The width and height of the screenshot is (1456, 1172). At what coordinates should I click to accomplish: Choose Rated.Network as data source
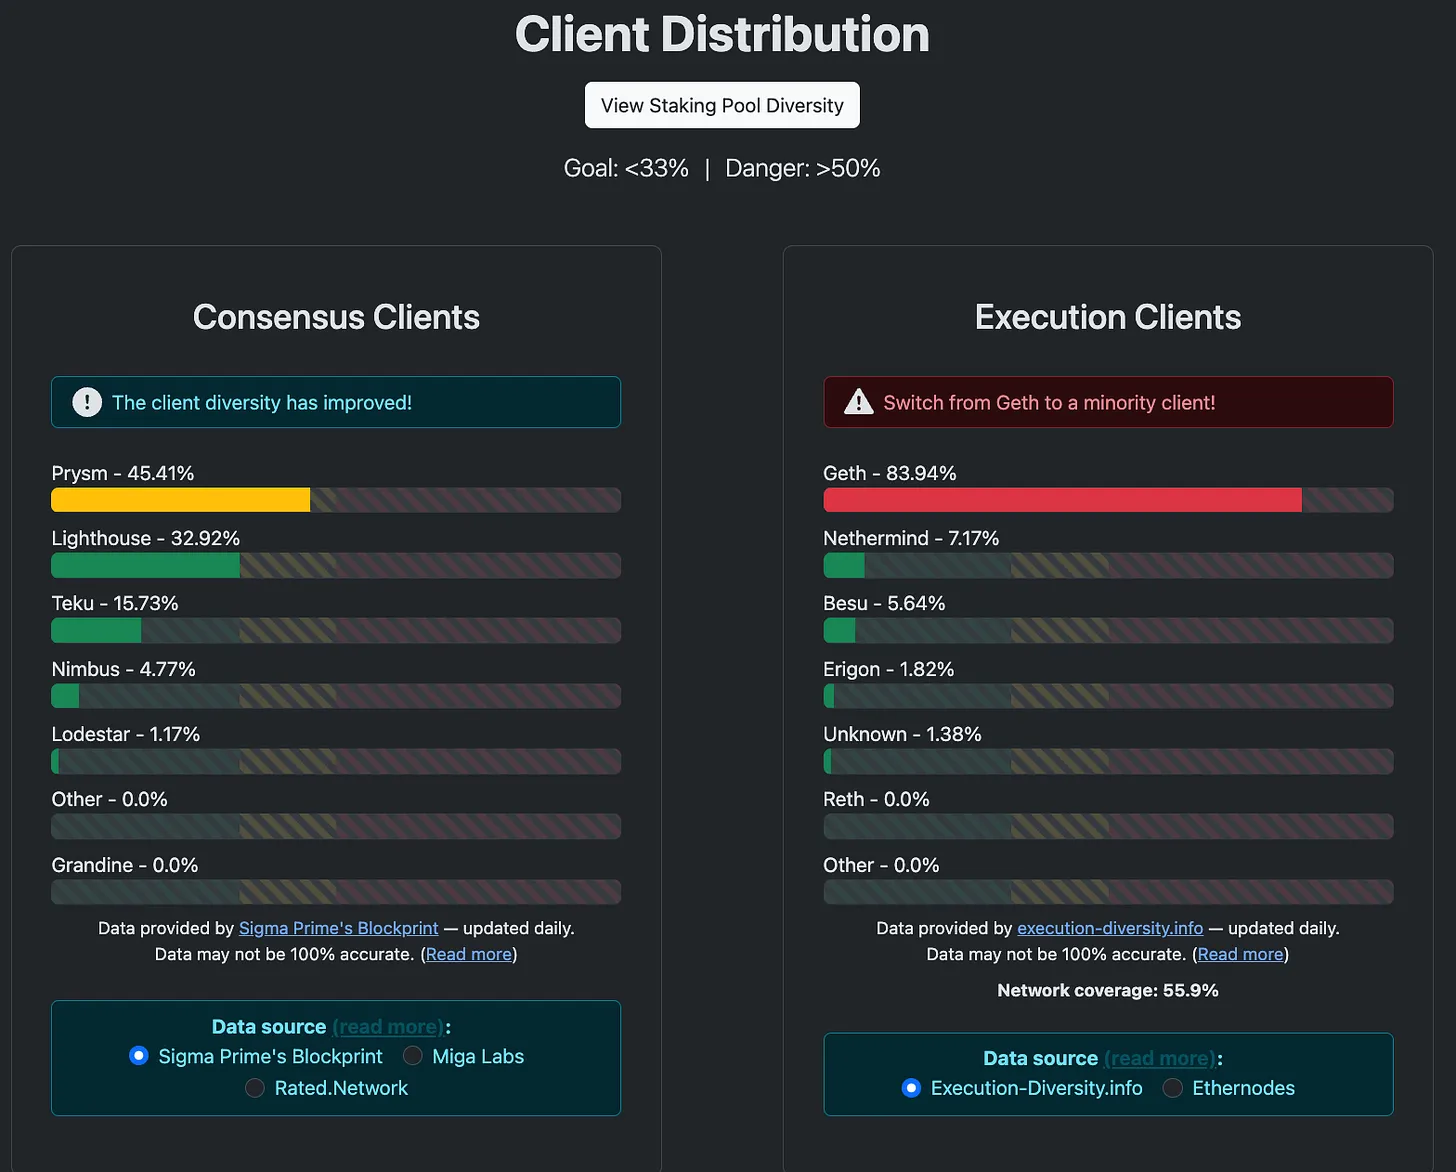coord(255,1088)
